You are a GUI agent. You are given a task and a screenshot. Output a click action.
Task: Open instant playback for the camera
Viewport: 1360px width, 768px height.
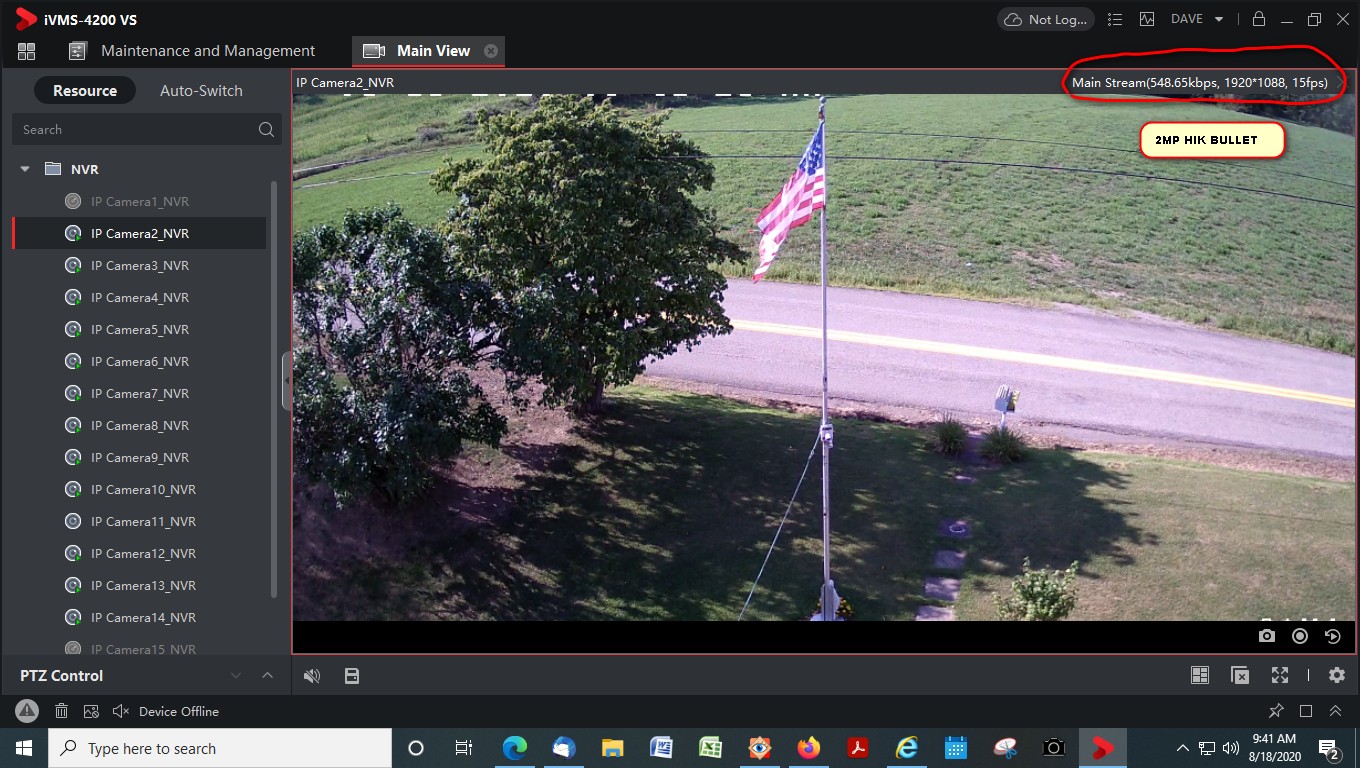pos(1332,636)
